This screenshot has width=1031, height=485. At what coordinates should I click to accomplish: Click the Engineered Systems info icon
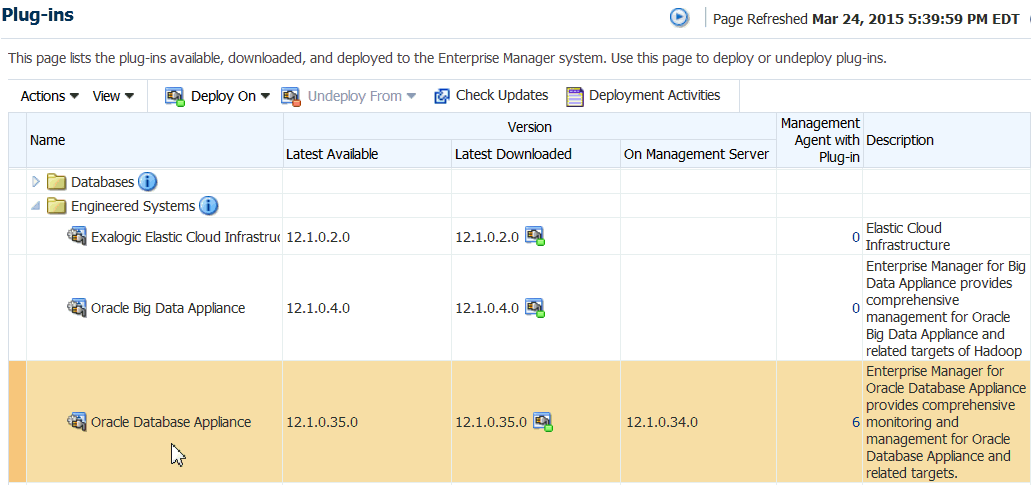click(208, 206)
